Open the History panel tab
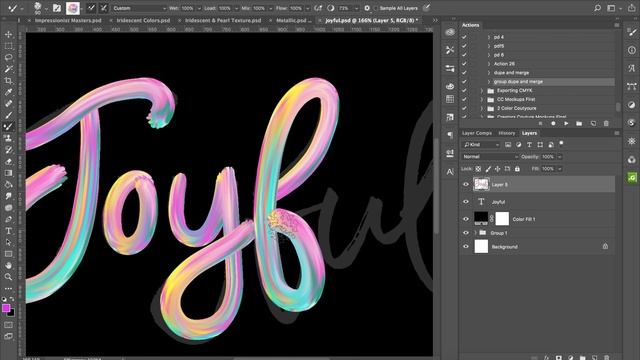The height and width of the screenshot is (360, 640). pyautogui.click(x=507, y=133)
